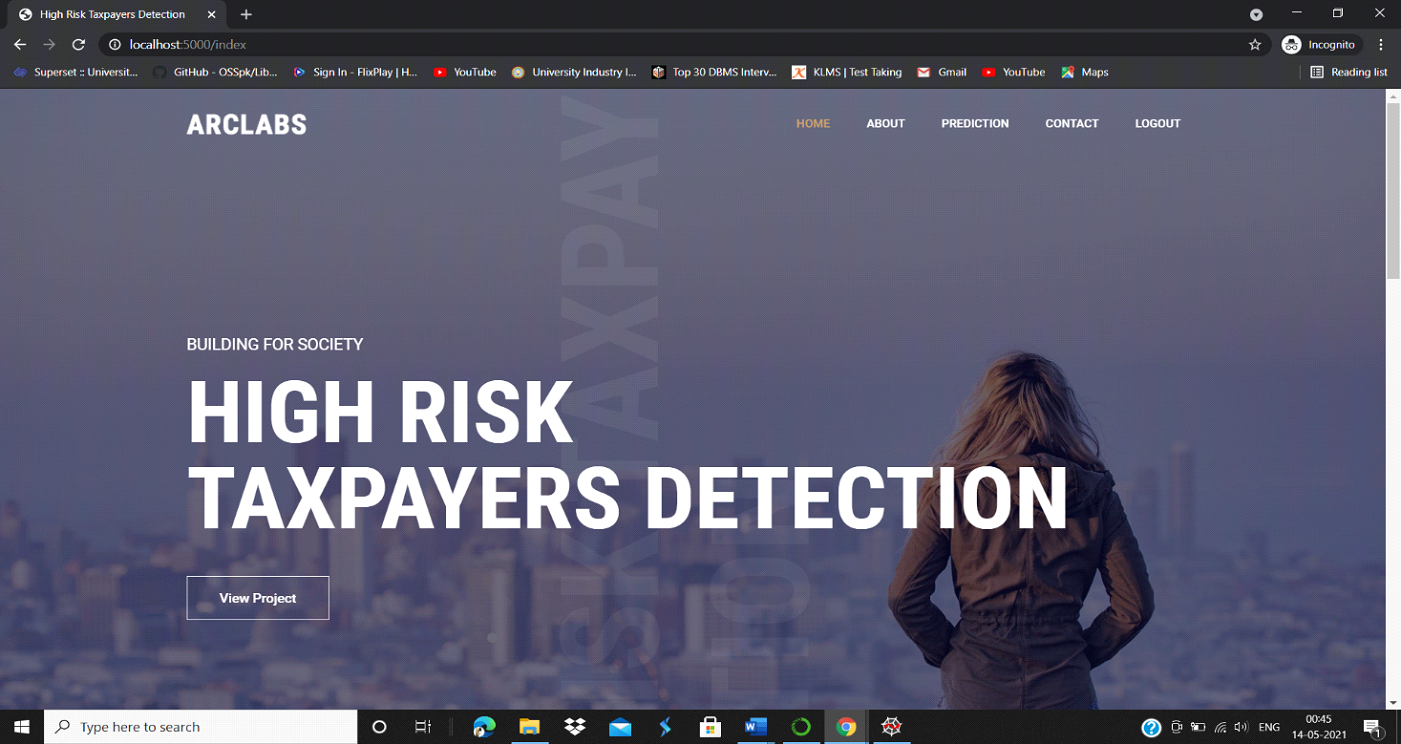Viewport: 1401px width, 744px height.
Task: Click the Wi-Fi icon in the system tray
Action: click(1221, 727)
